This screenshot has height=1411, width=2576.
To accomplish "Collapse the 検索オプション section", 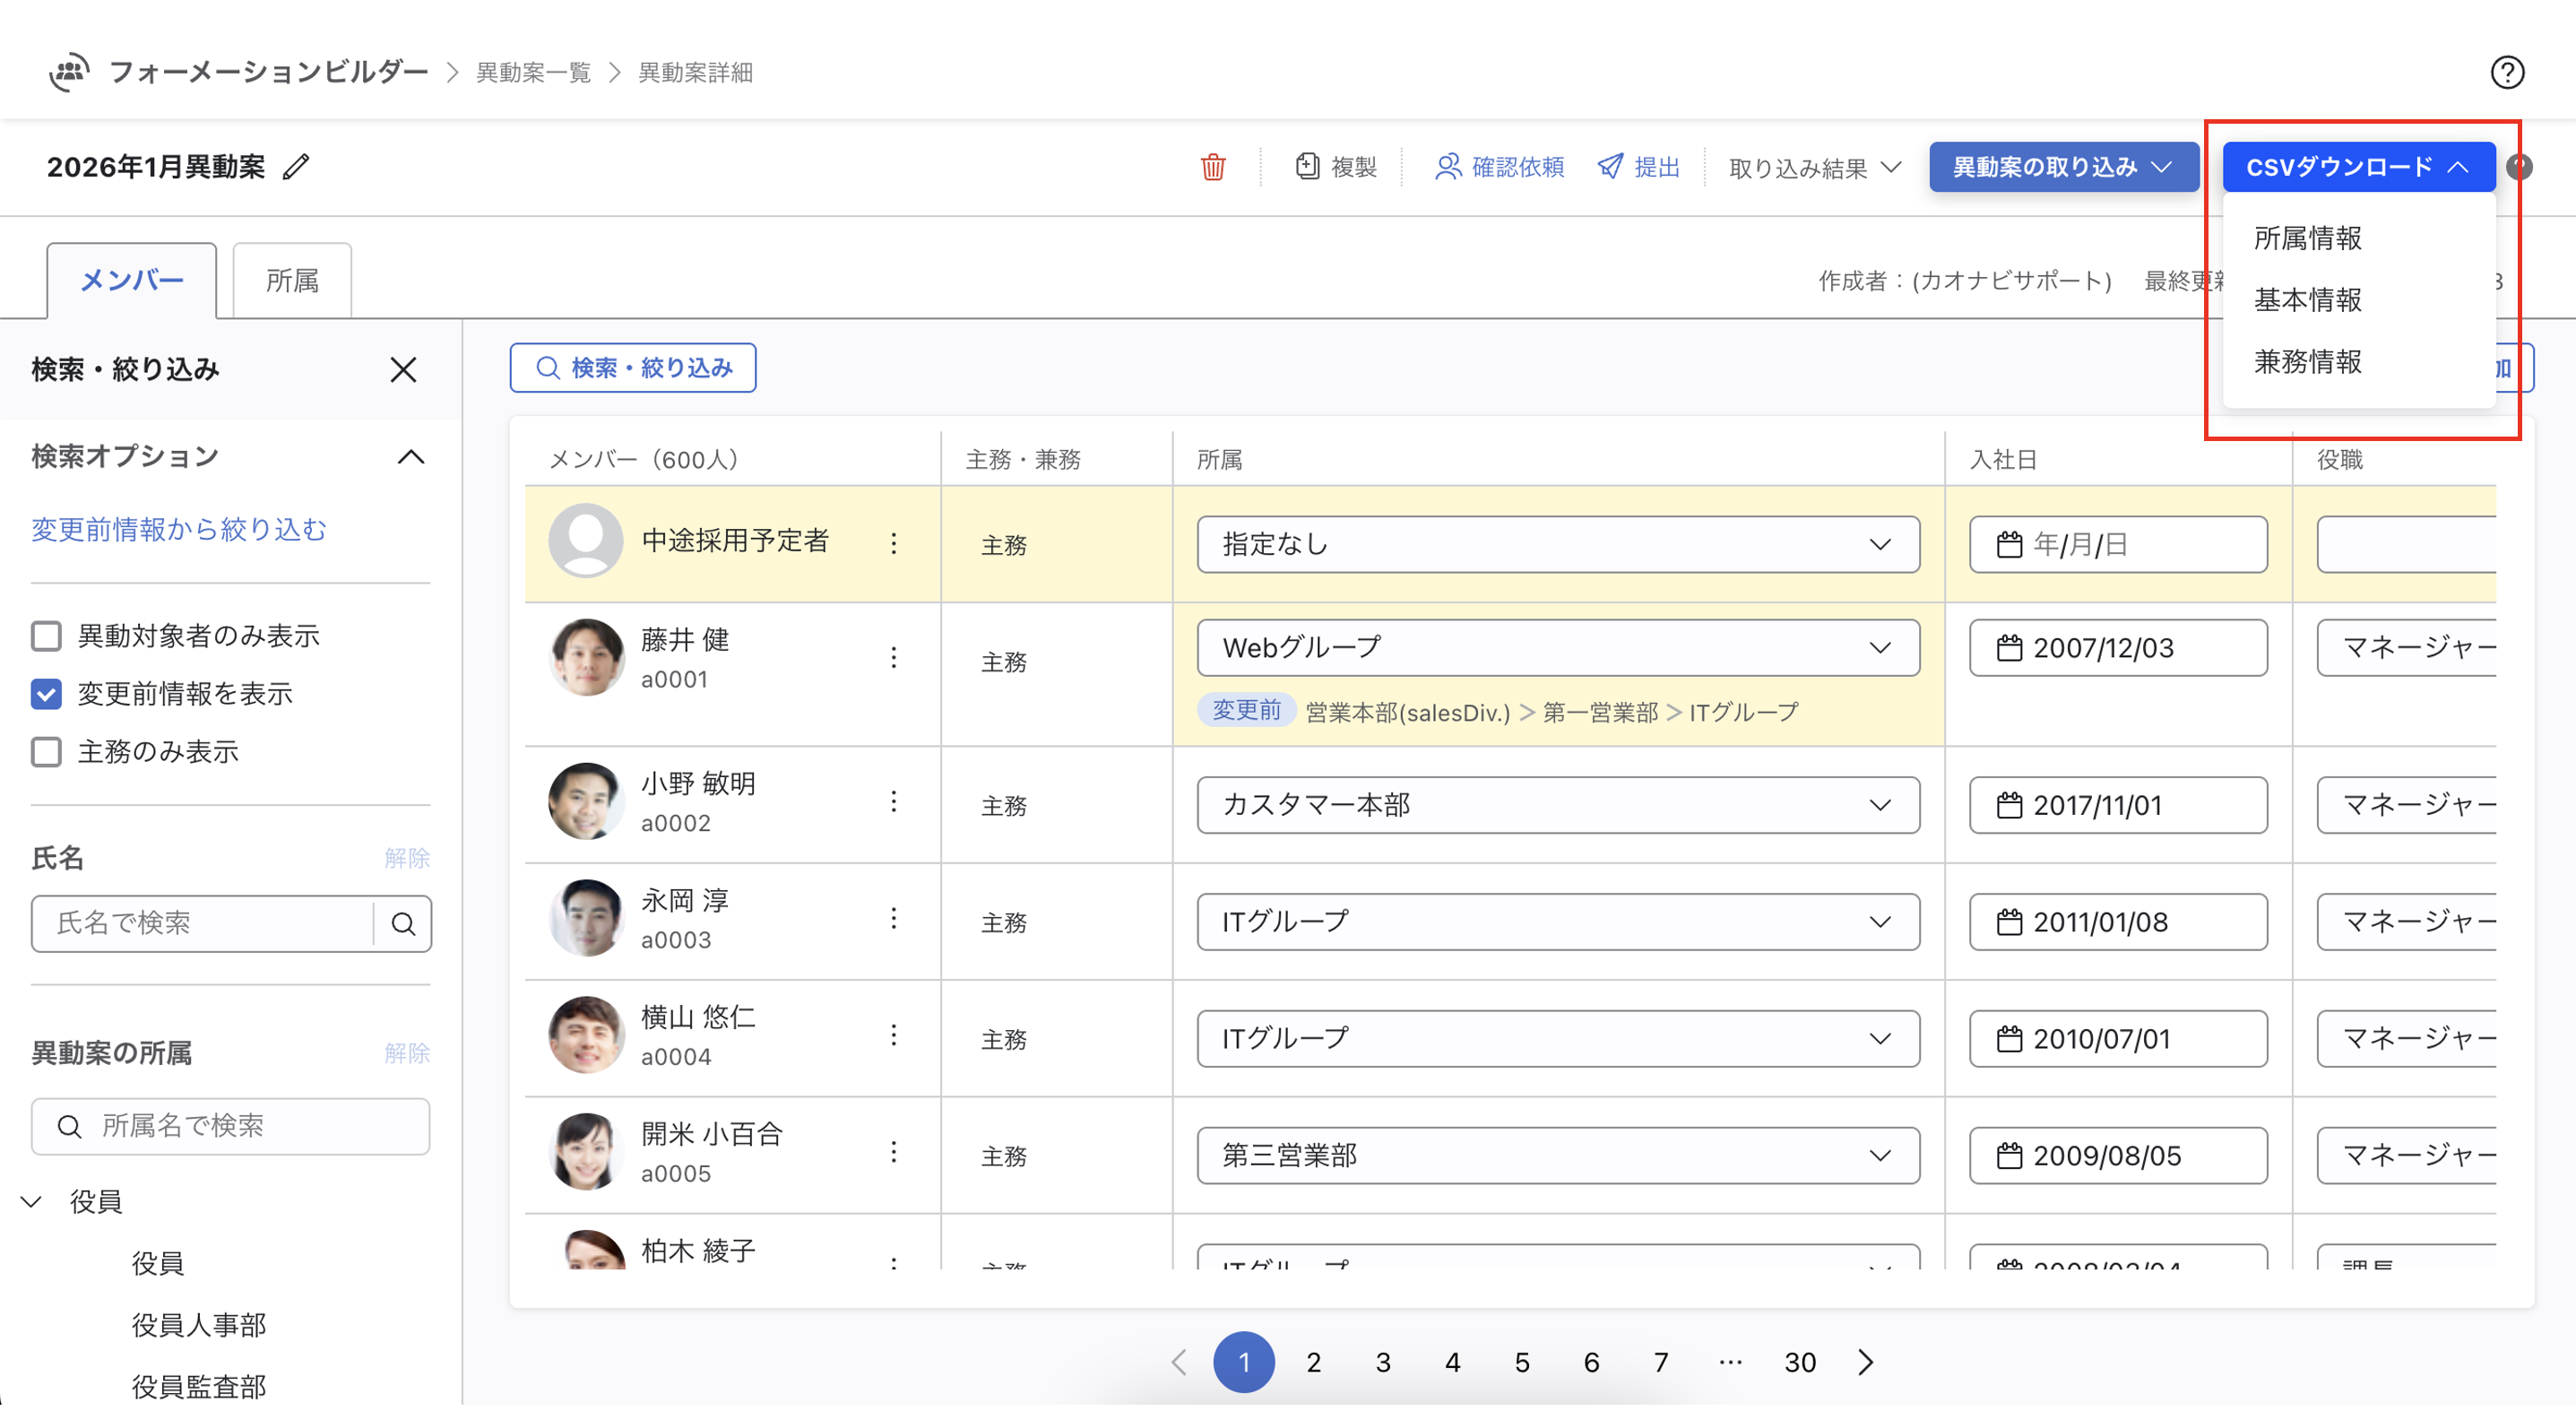I will tap(411, 457).
